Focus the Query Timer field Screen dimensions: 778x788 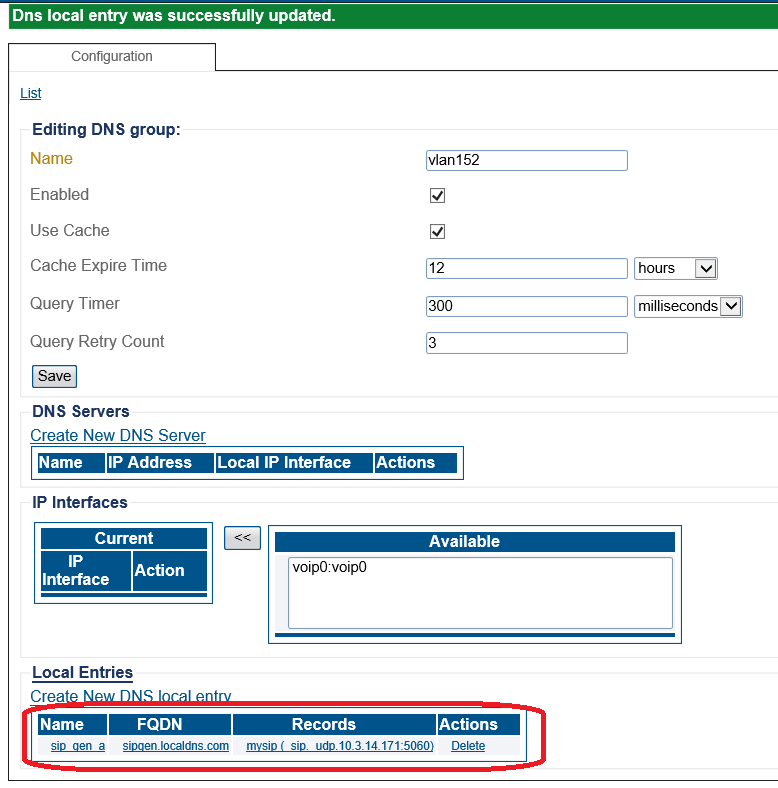[526, 306]
